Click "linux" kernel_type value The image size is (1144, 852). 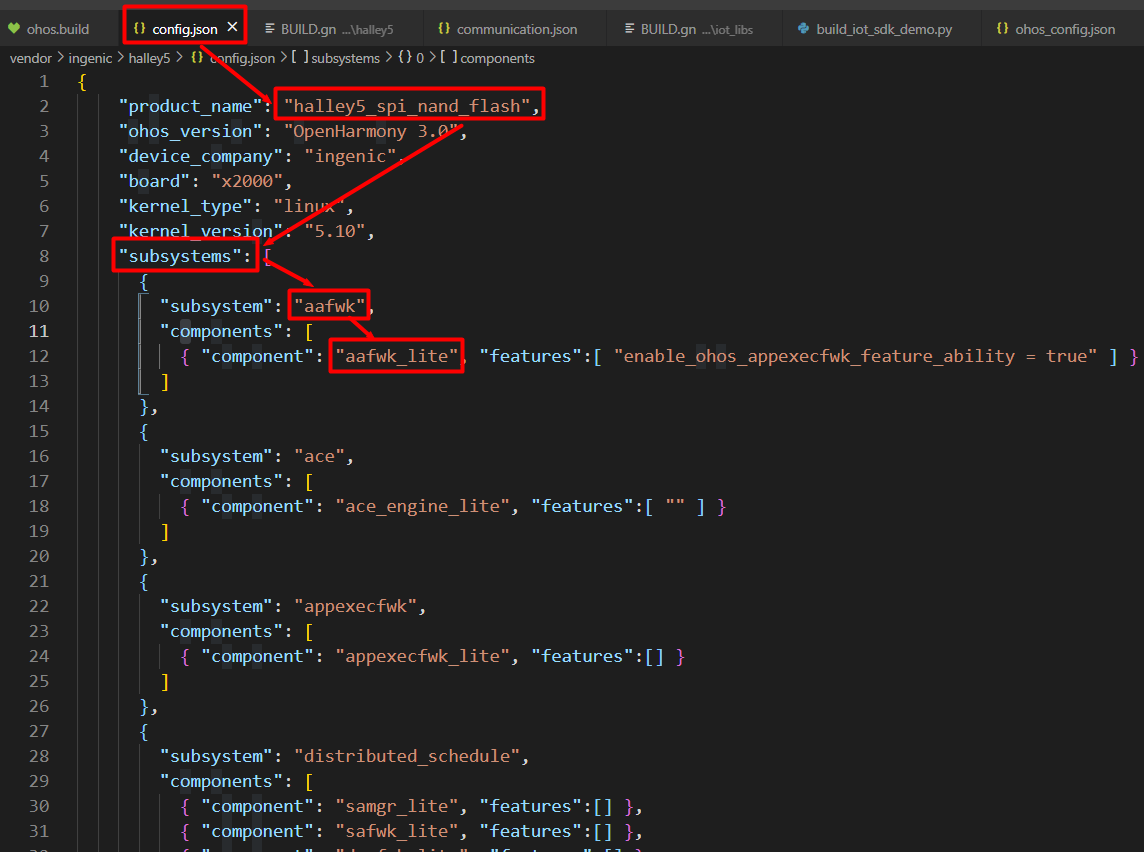pyautogui.click(x=309, y=206)
